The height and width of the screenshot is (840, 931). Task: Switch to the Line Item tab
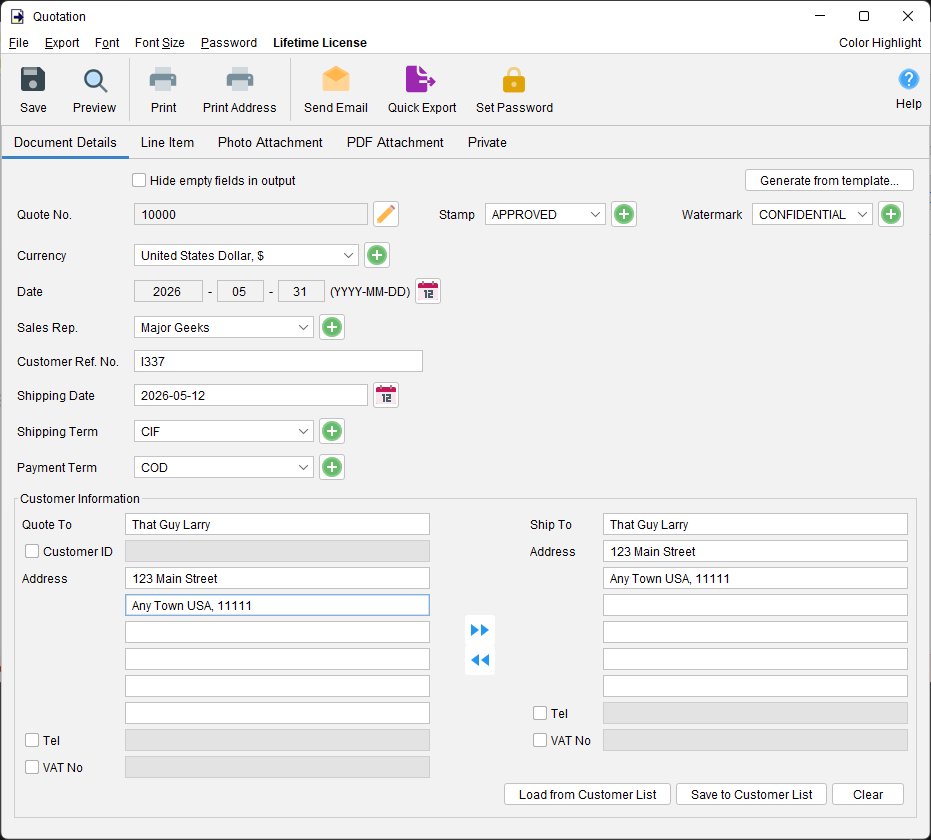[167, 142]
